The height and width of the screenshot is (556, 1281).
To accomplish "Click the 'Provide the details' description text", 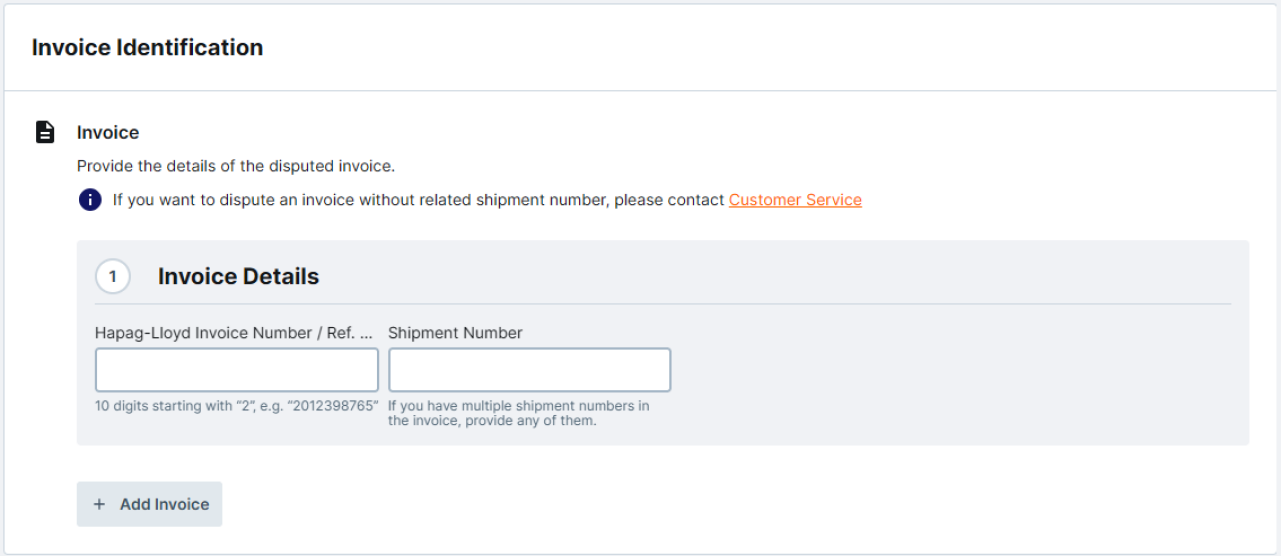I will tap(236, 166).
